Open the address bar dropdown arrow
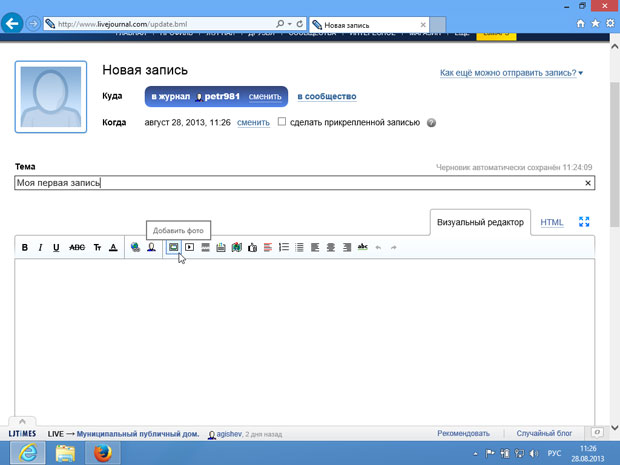Screen dimensions: 620x465 click(289, 22)
